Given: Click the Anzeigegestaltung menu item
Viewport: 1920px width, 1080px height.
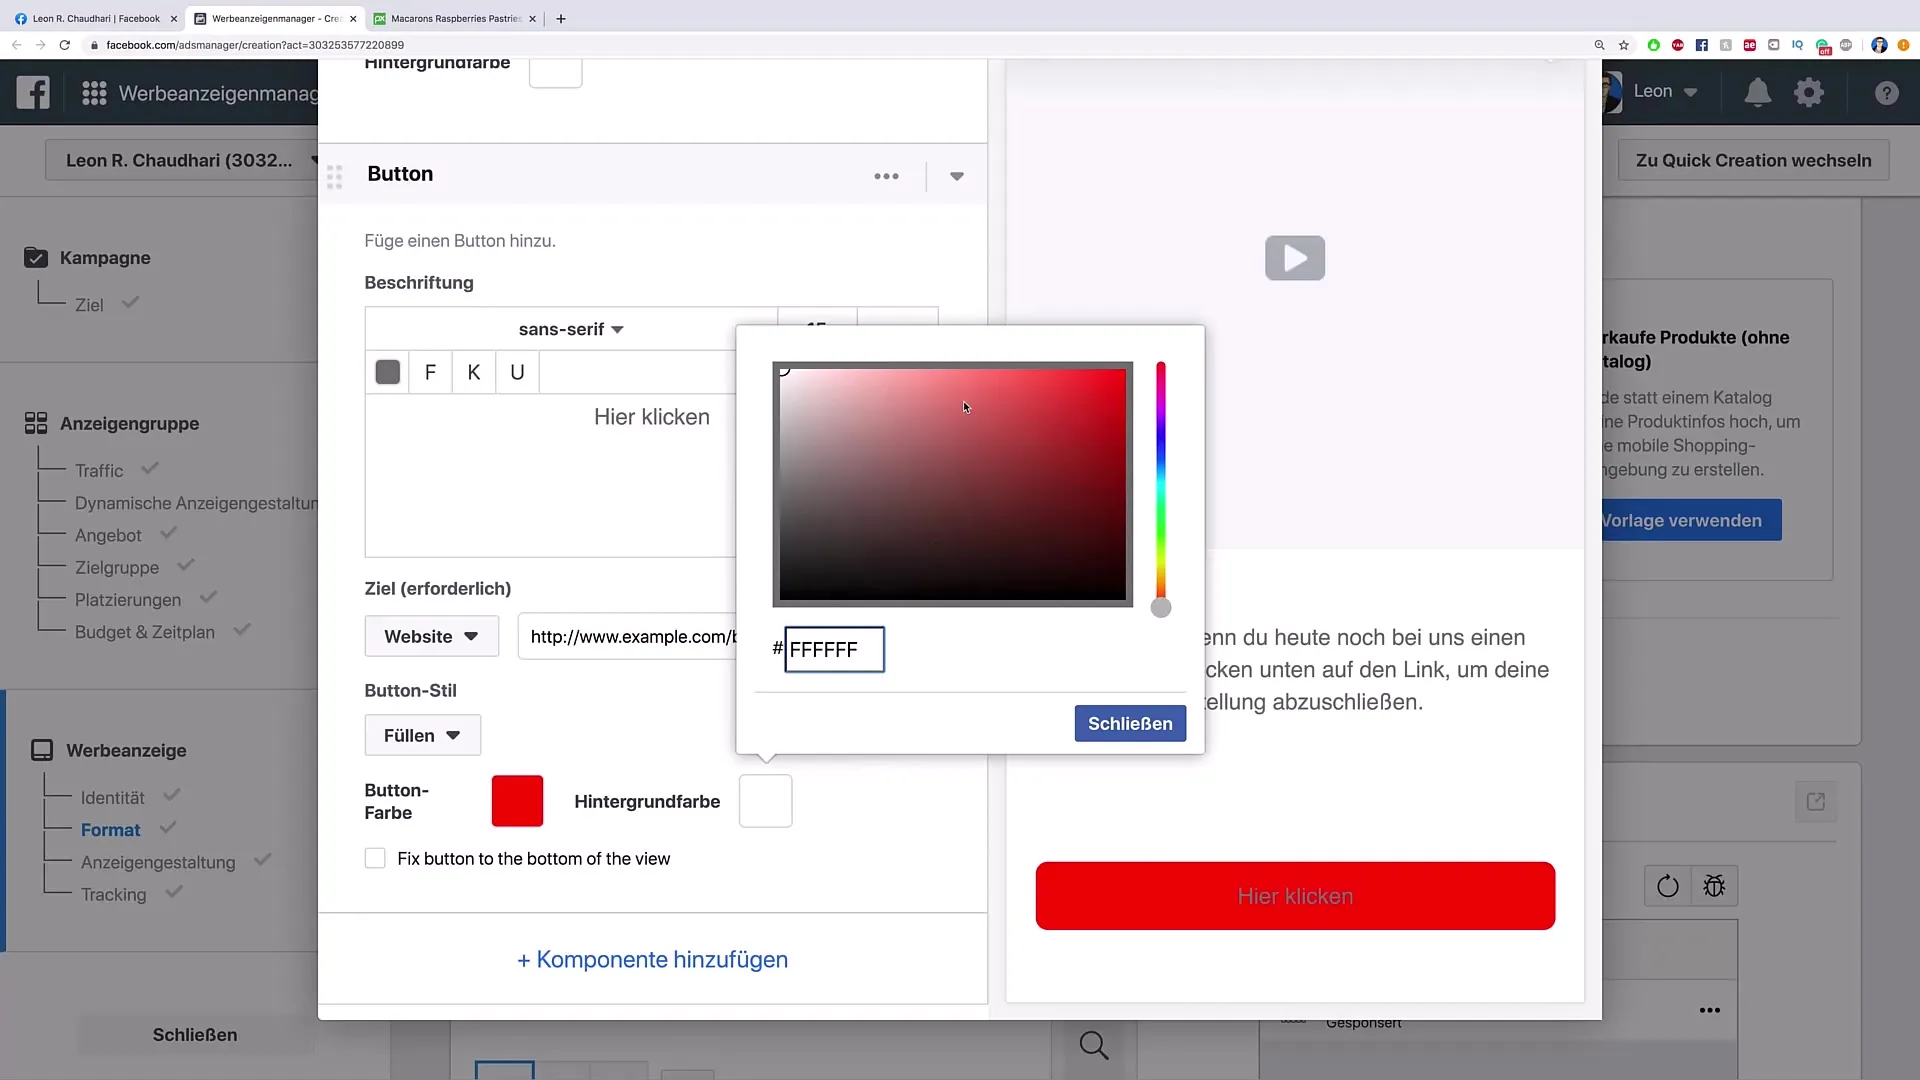Looking at the screenshot, I should pos(157,861).
